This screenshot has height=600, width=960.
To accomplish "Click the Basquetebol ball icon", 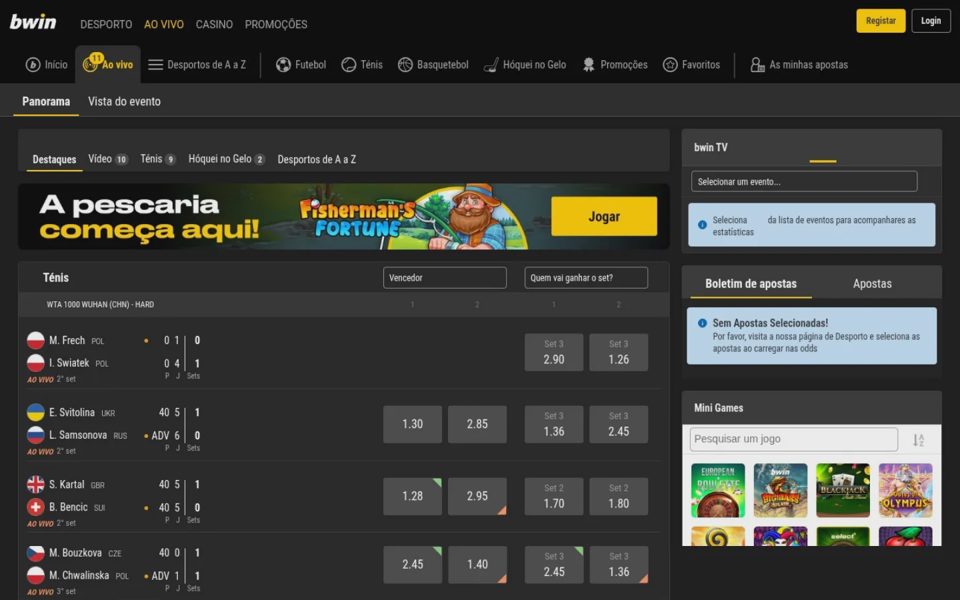I will click(x=405, y=65).
